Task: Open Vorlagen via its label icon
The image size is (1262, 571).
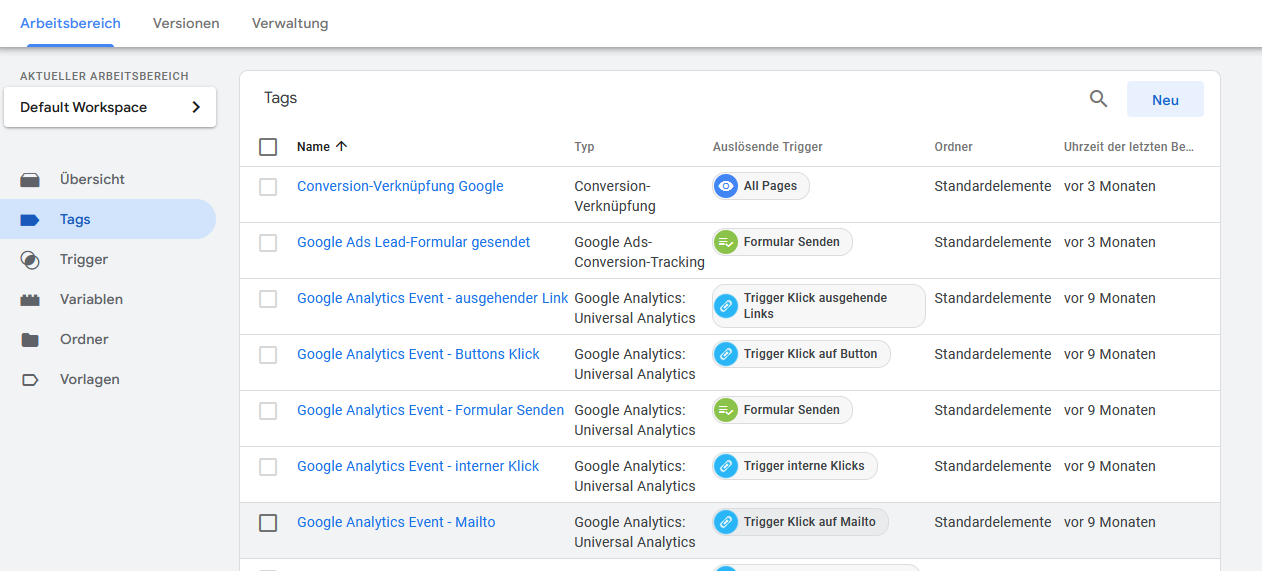Action: pos(30,380)
